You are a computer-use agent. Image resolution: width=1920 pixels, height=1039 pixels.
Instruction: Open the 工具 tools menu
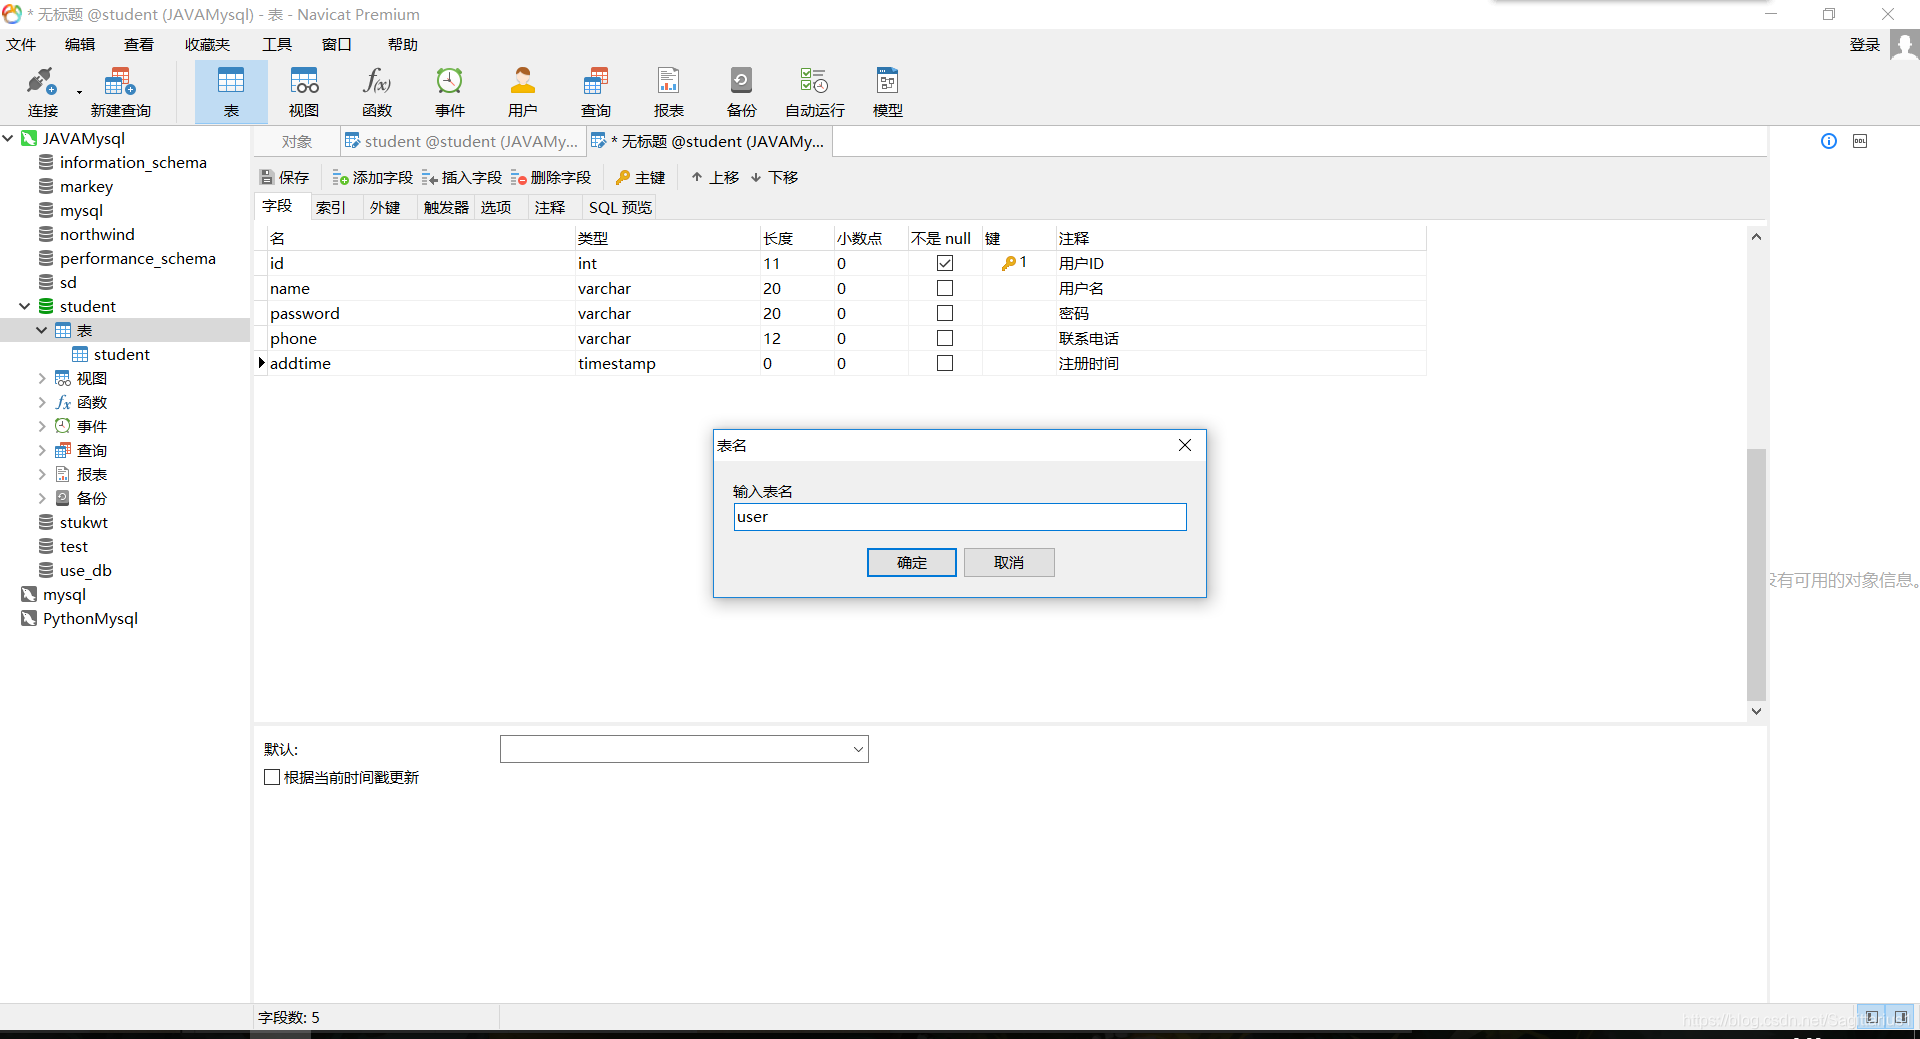point(277,44)
